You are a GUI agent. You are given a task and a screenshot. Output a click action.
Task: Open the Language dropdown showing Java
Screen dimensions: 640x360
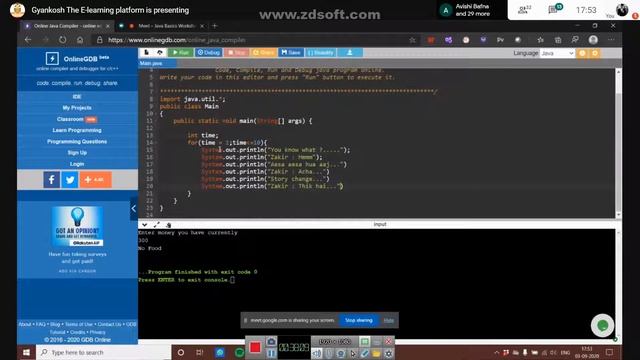click(557, 53)
